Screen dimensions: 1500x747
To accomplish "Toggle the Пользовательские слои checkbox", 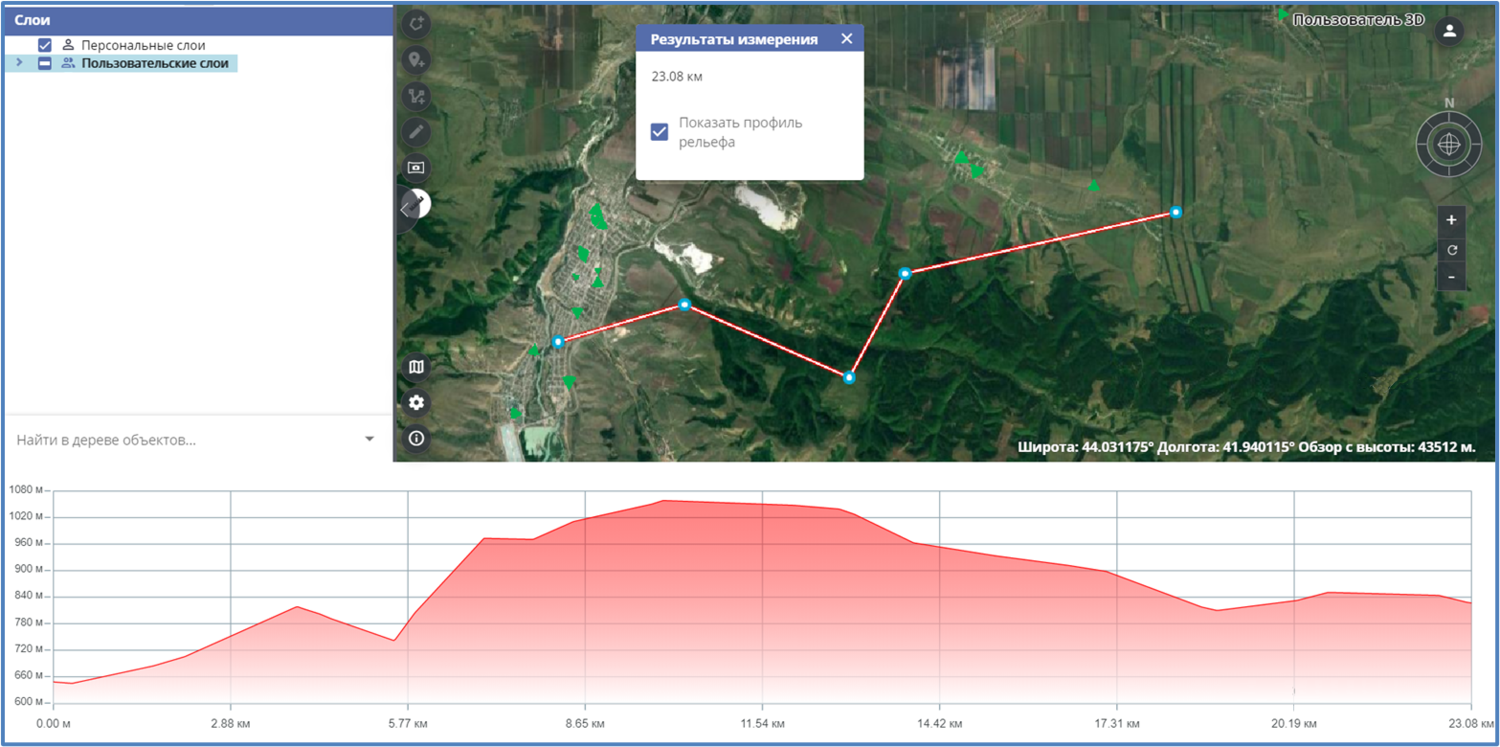I will (x=45, y=63).
